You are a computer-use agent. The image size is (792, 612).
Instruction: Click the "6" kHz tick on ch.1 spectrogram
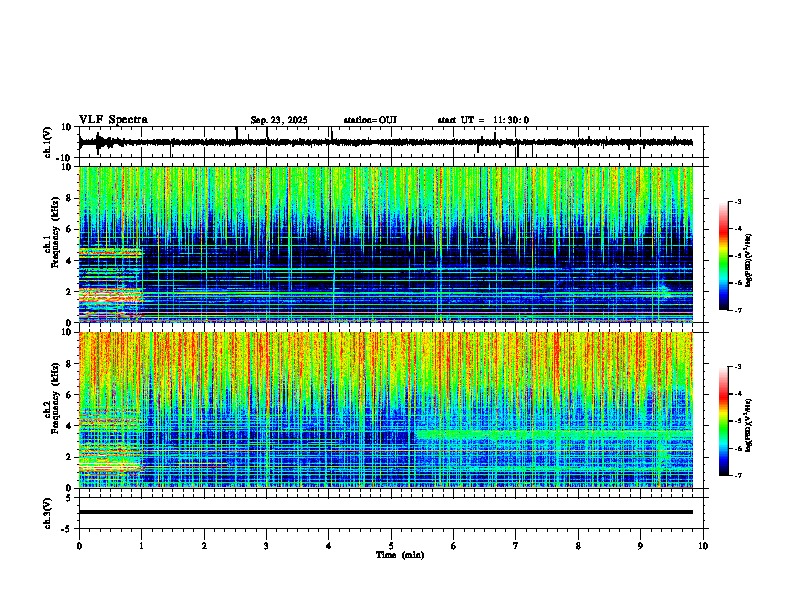[70, 229]
